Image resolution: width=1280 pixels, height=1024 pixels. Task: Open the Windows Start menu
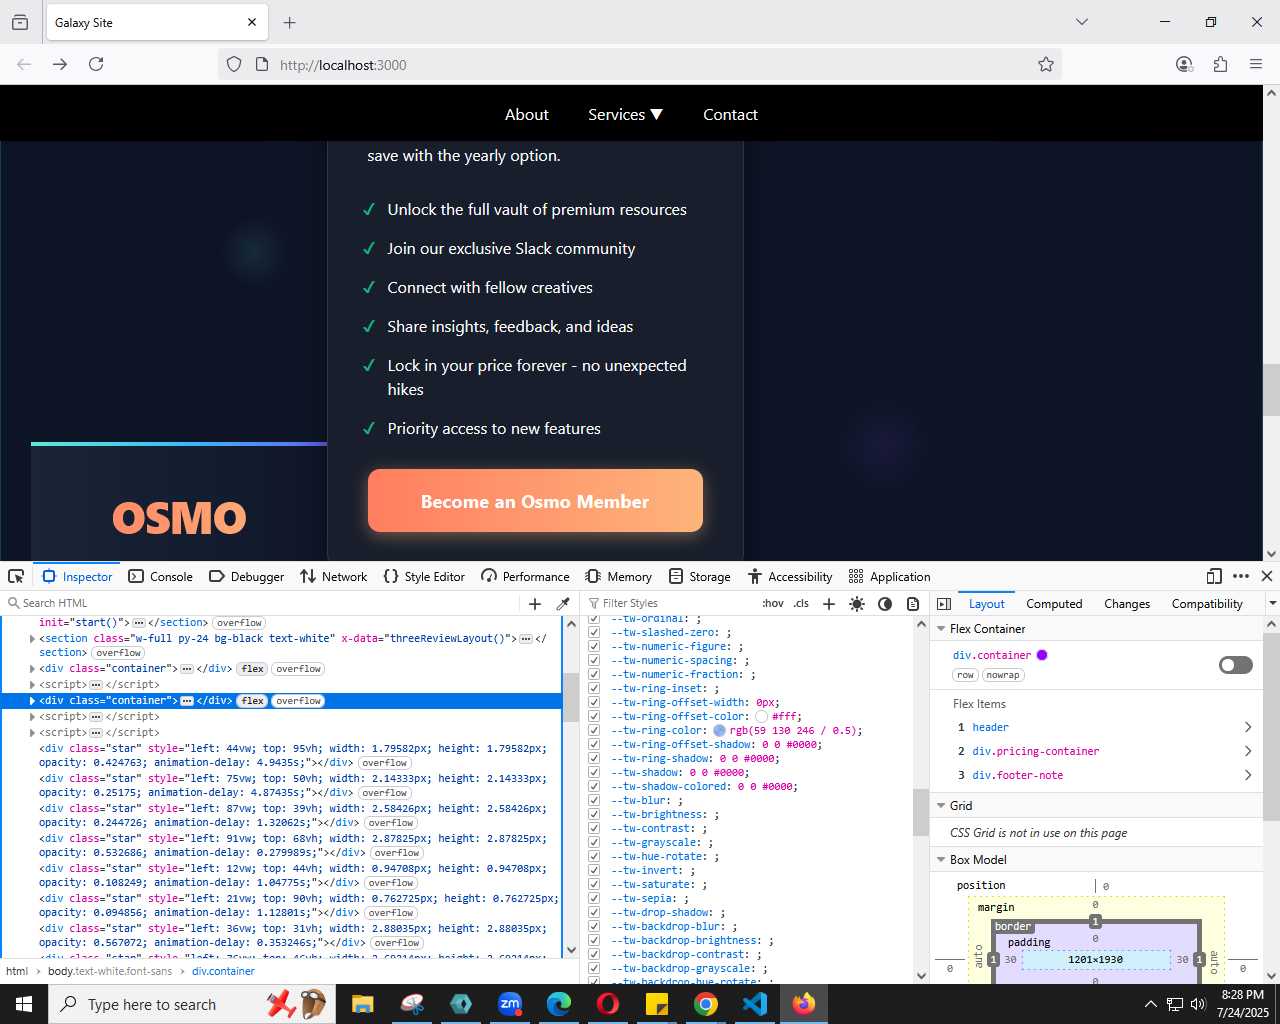tap(24, 1004)
